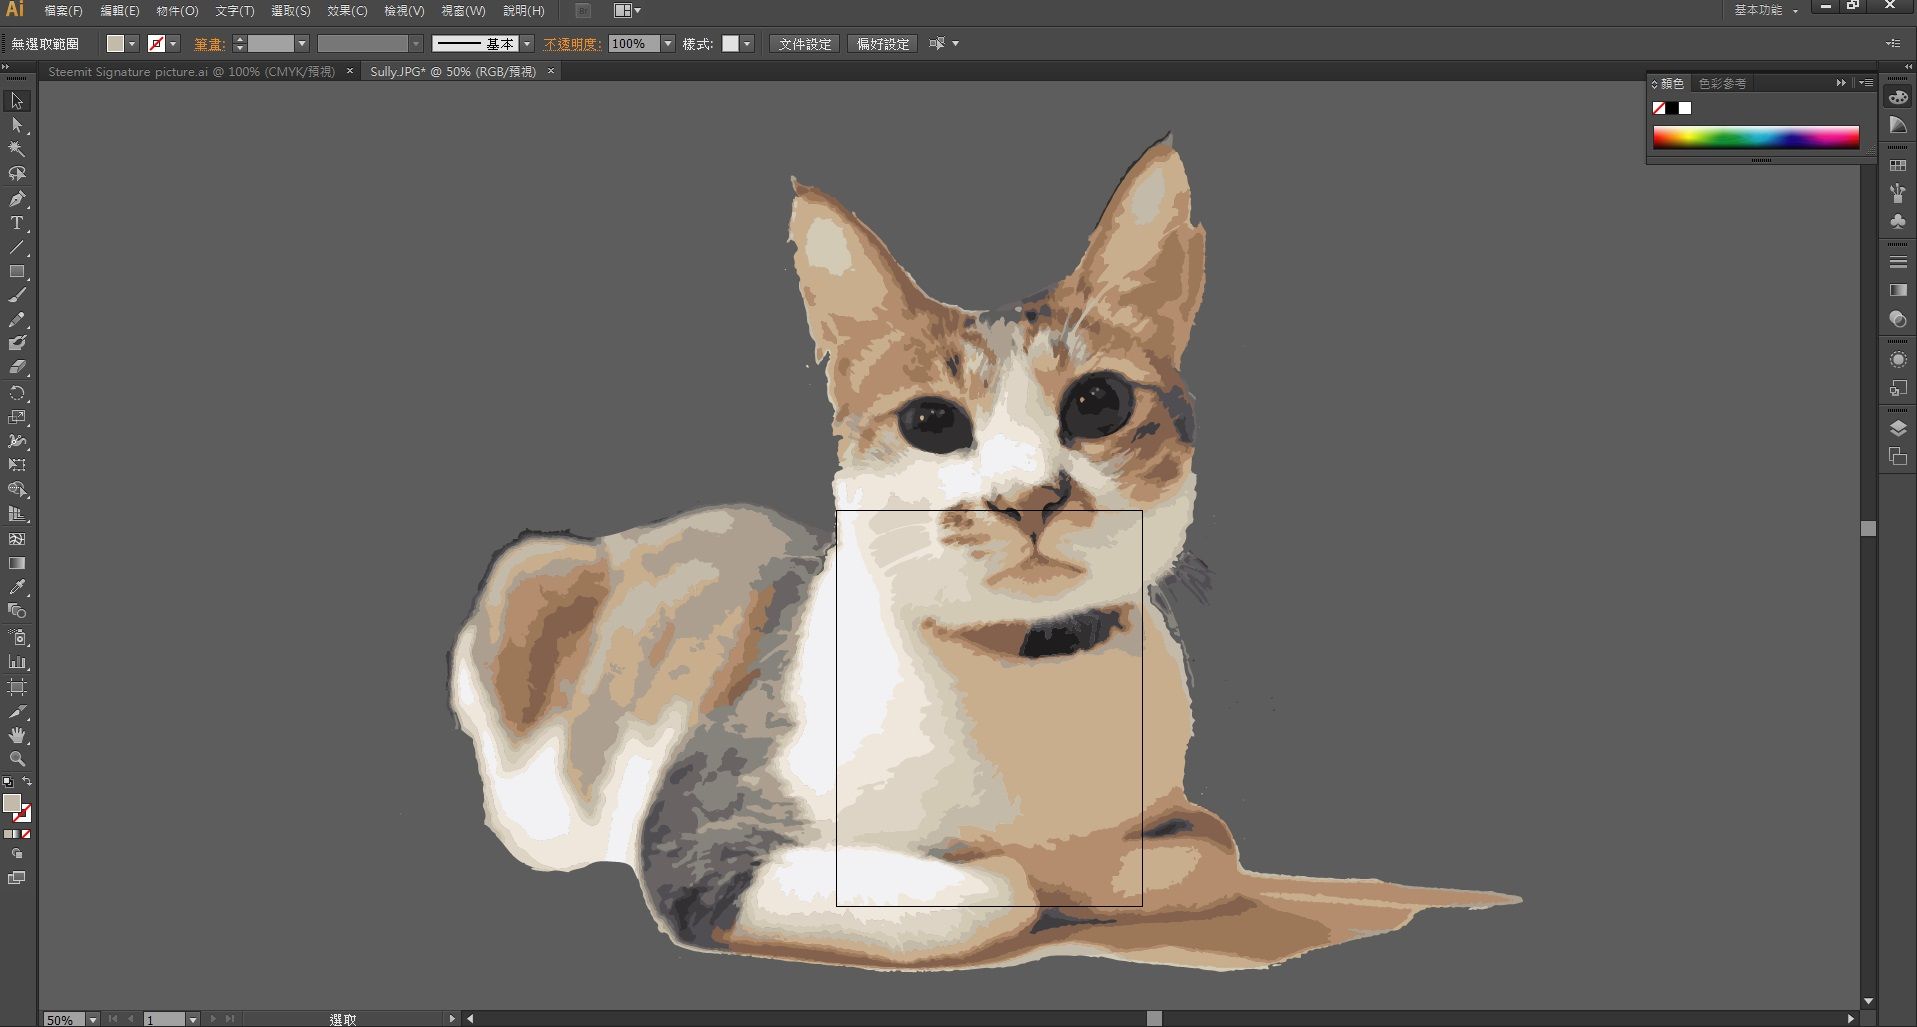This screenshot has width=1917, height=1027.
Task: Select the Zoom magnifier tool
Action: pyautogui.click(x=17, y=759)
